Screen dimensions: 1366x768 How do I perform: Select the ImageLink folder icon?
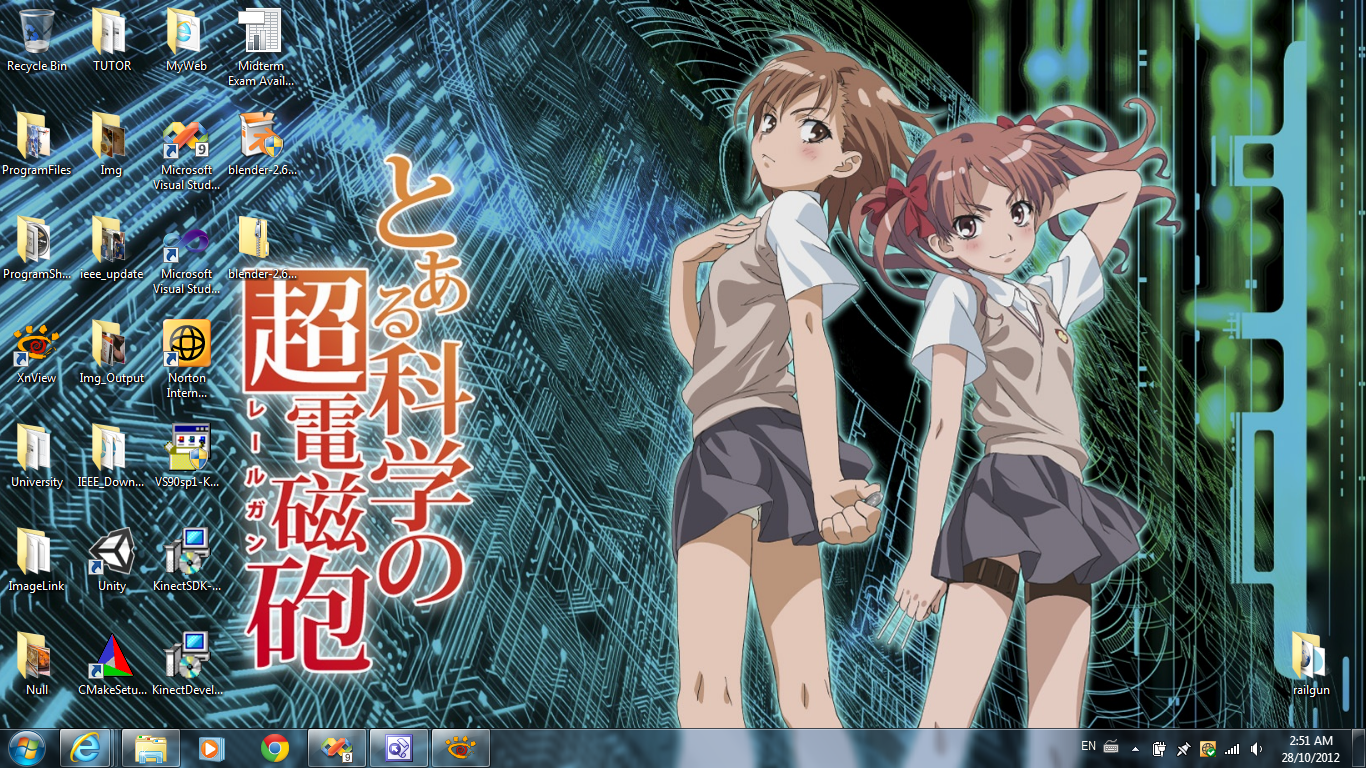coord(37,560)
